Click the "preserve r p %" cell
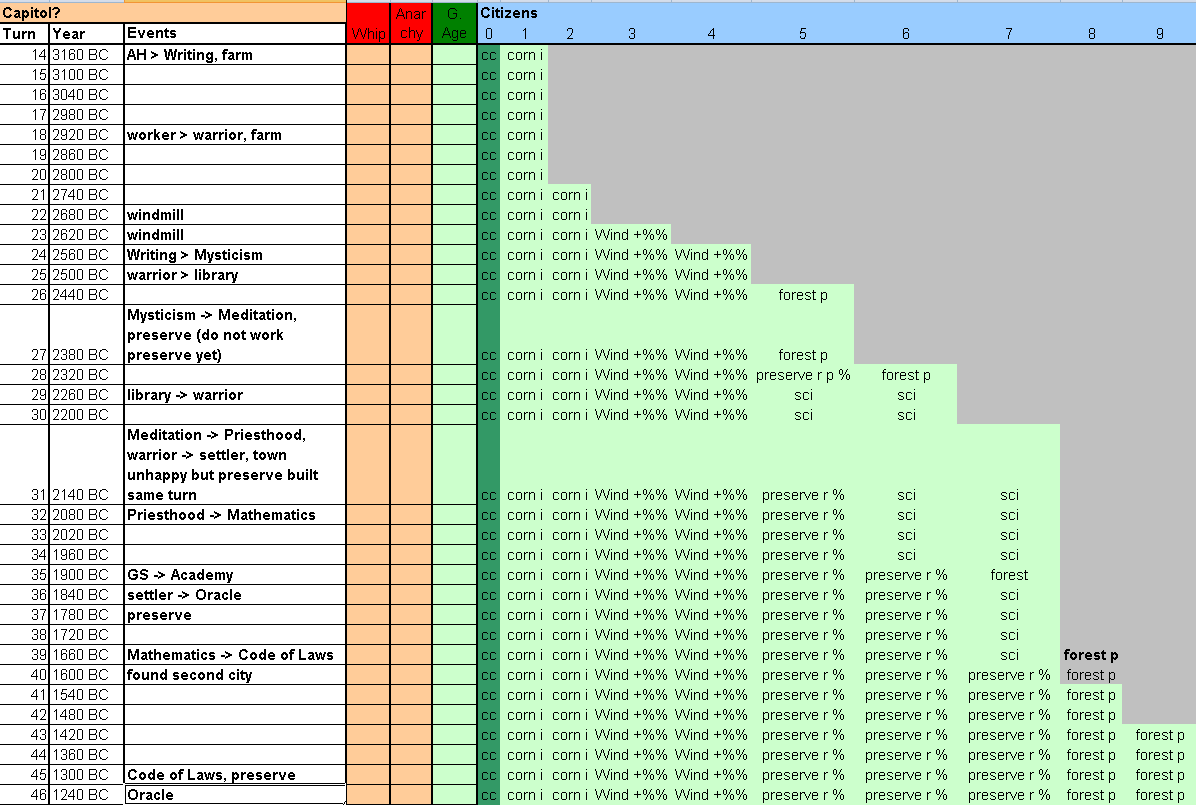This screenshot has width=1196, height=805. click(x=803, y=375)
